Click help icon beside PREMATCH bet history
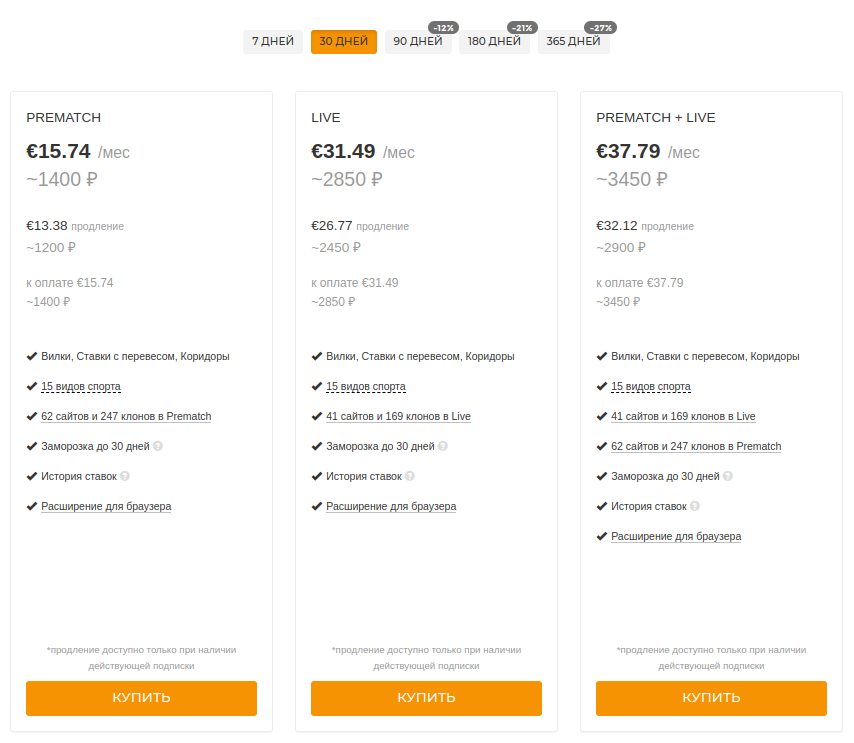Screen dimensions: 854x743 pos(125,477)
